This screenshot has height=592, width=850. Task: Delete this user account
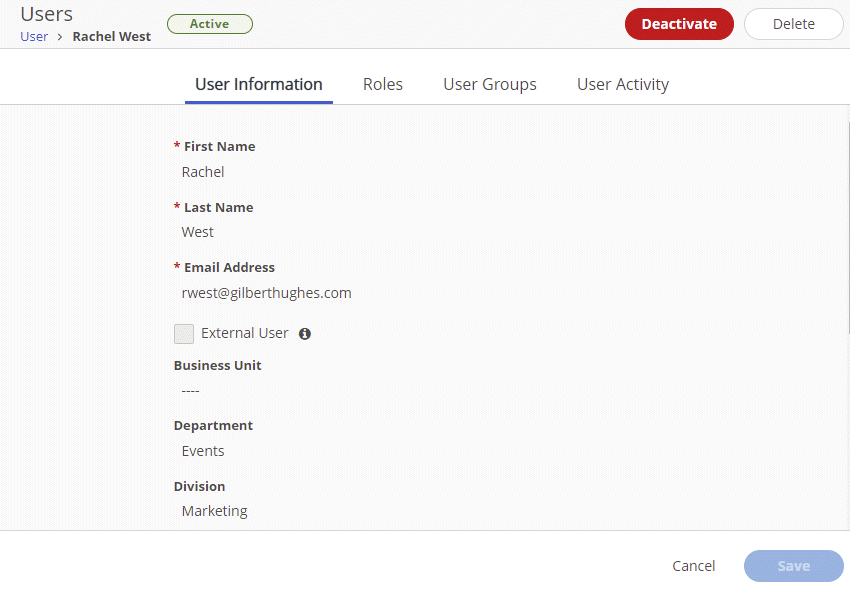793,23
